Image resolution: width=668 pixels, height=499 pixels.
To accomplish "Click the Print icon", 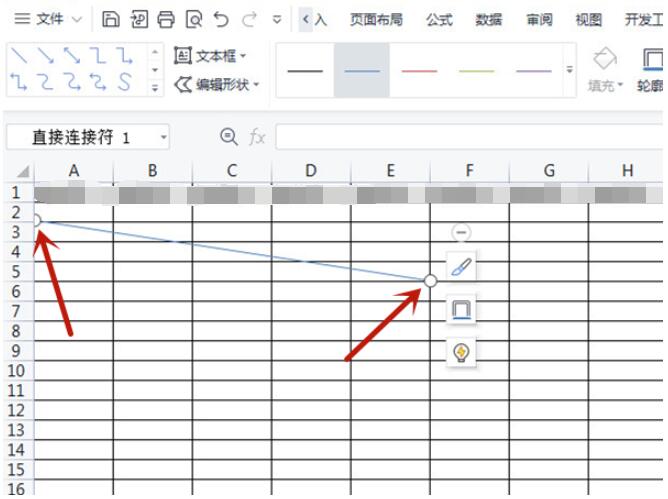I will (x=166, y=19).
